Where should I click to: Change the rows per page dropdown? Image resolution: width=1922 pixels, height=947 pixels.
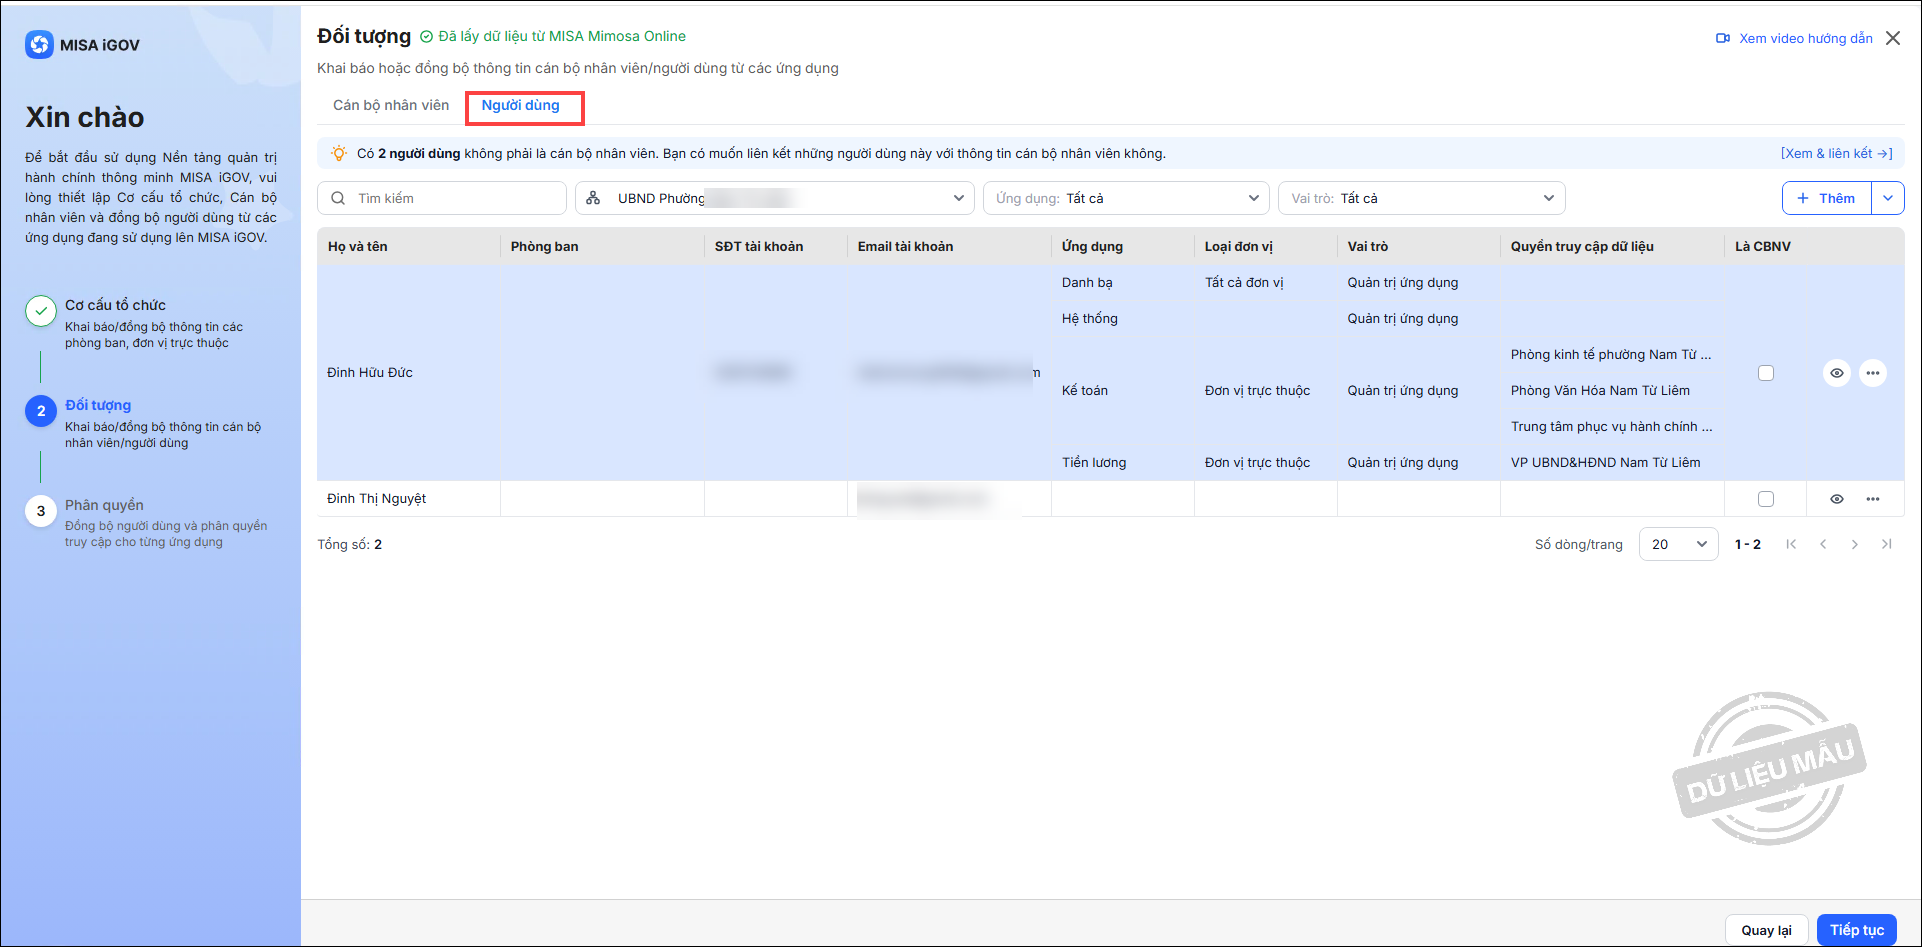tap(1679, 544)
